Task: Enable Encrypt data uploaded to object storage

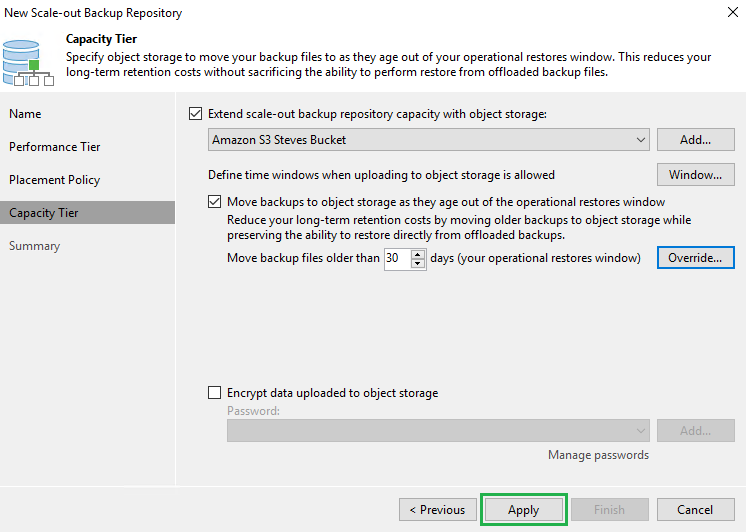Action: point(215,393)
